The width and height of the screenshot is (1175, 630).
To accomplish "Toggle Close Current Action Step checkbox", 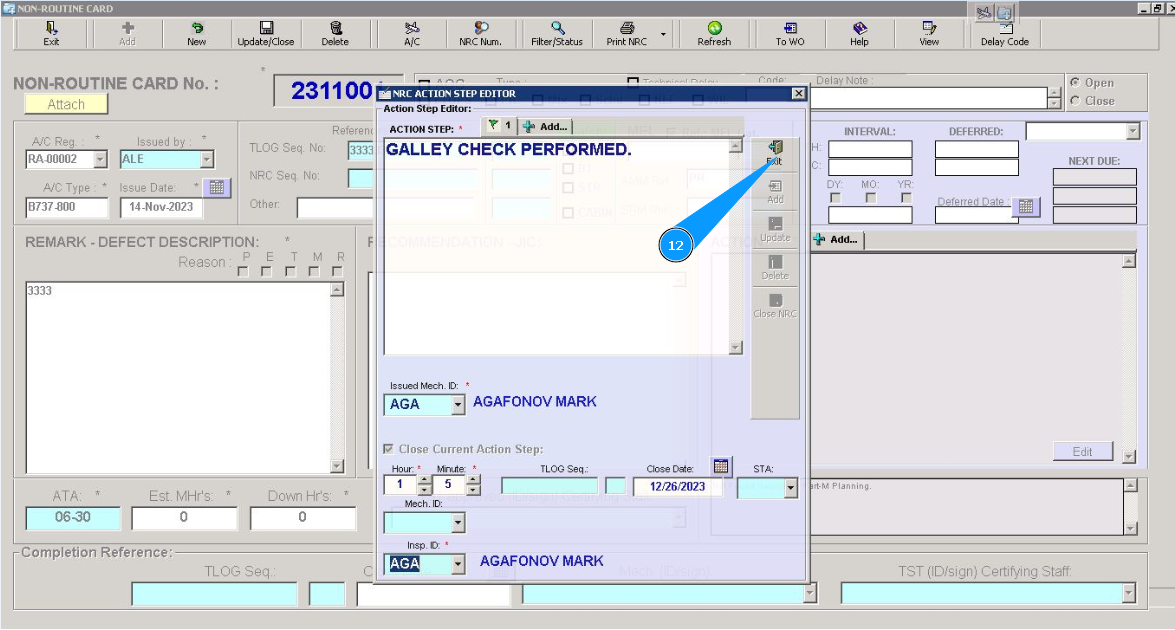I will [388, 449].
